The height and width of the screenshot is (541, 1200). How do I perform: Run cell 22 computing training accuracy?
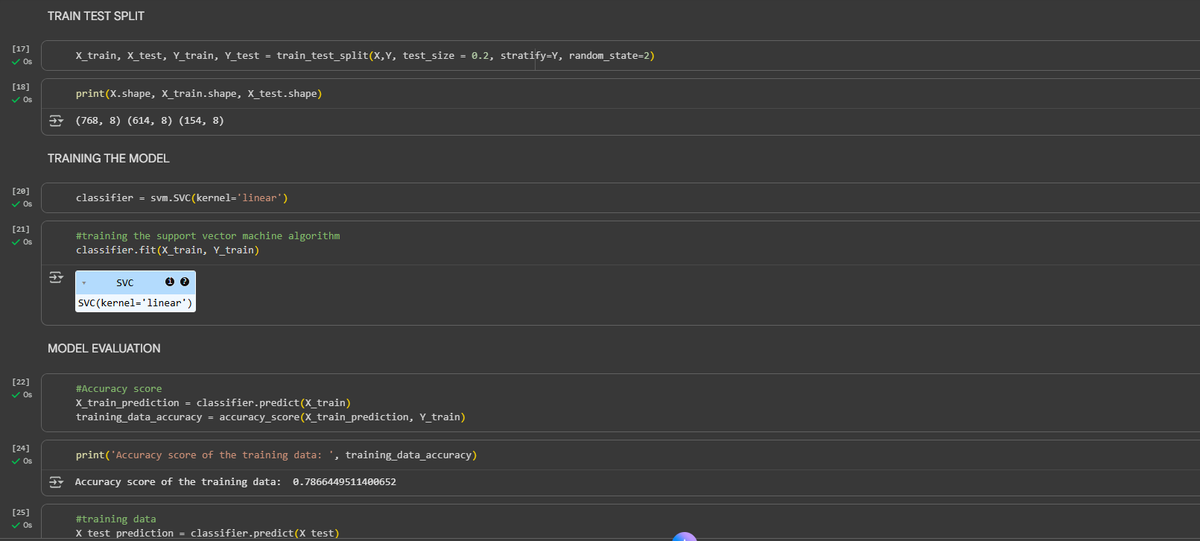tap(21, 382)
